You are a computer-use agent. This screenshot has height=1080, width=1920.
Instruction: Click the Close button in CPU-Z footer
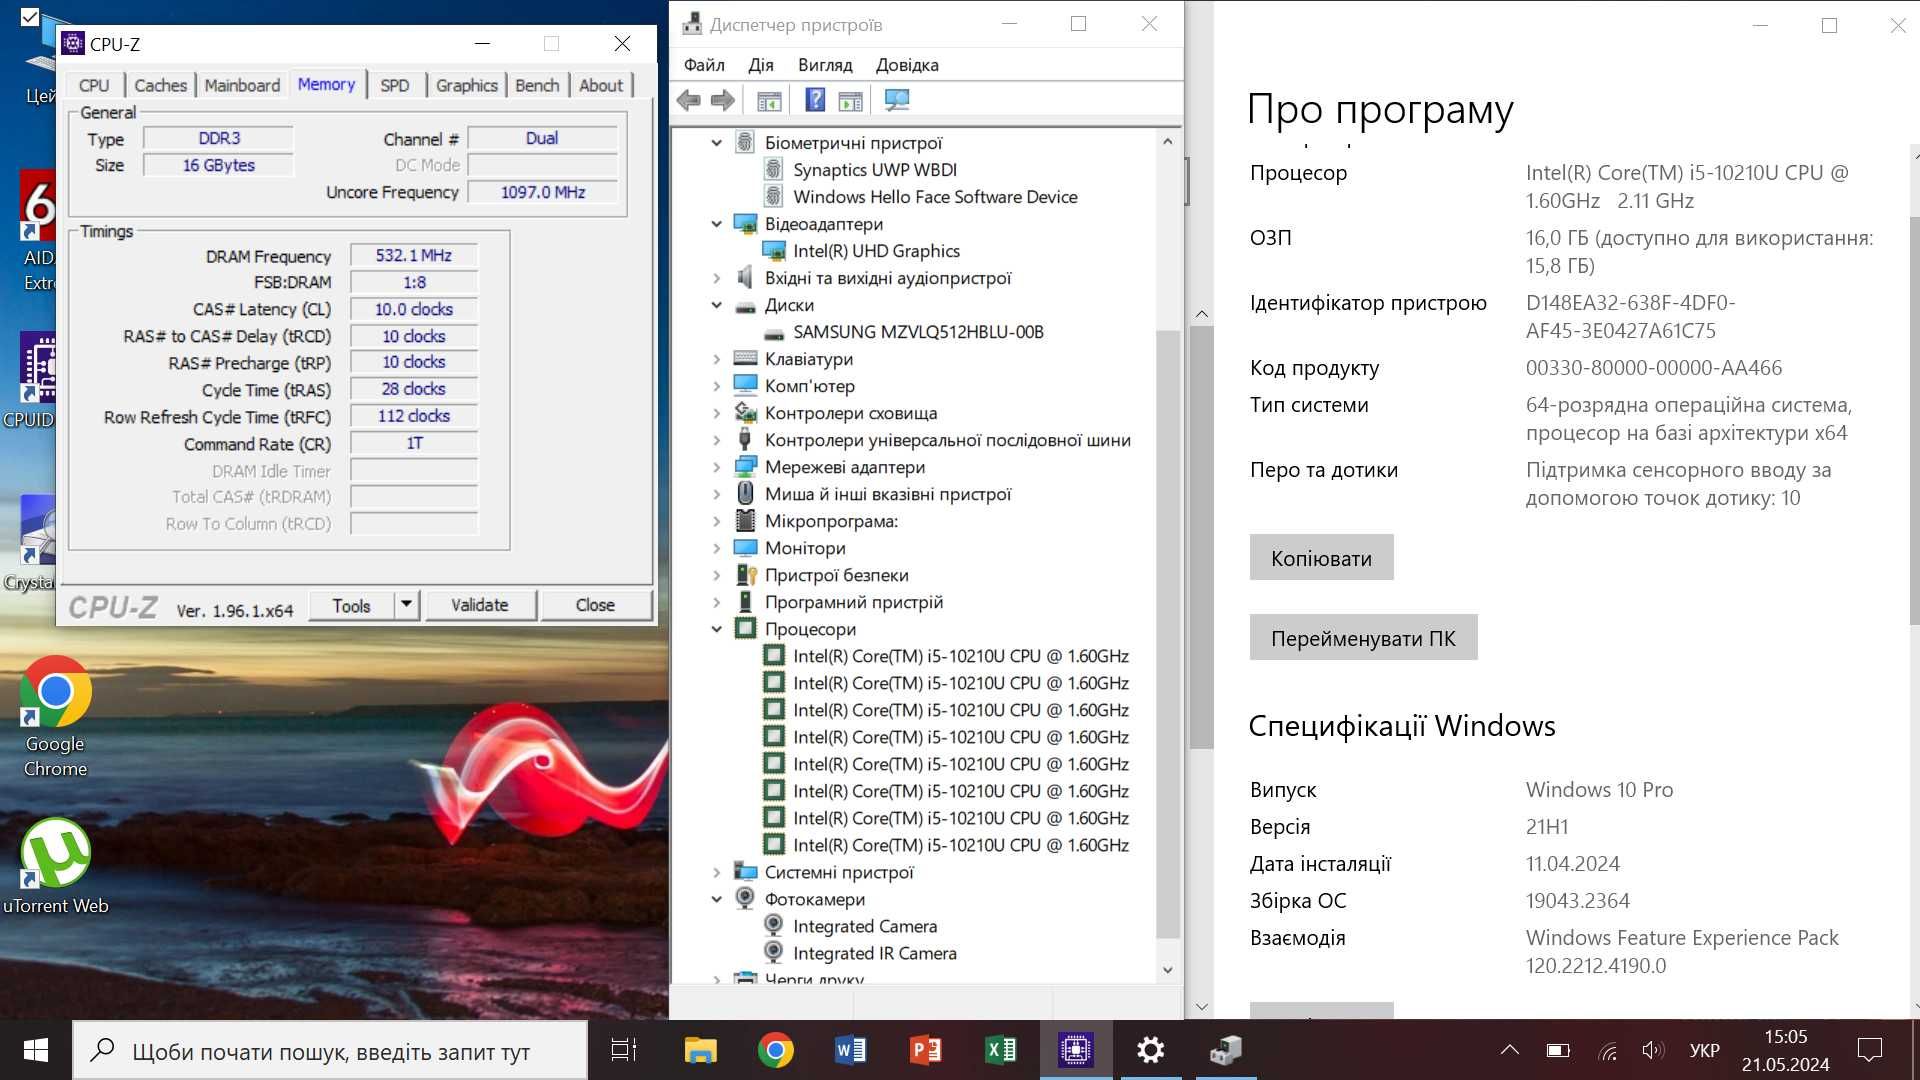596,605
